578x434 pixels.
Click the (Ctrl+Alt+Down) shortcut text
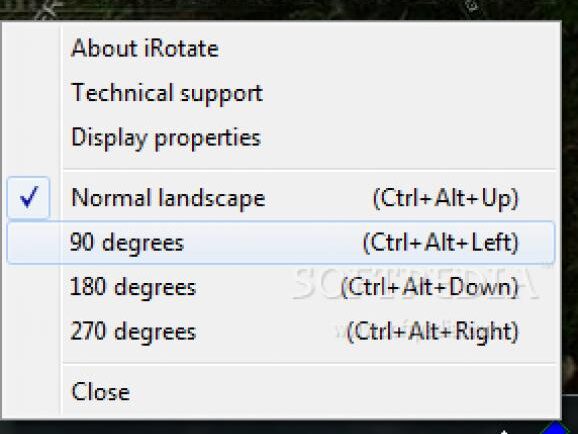point(430,288)
